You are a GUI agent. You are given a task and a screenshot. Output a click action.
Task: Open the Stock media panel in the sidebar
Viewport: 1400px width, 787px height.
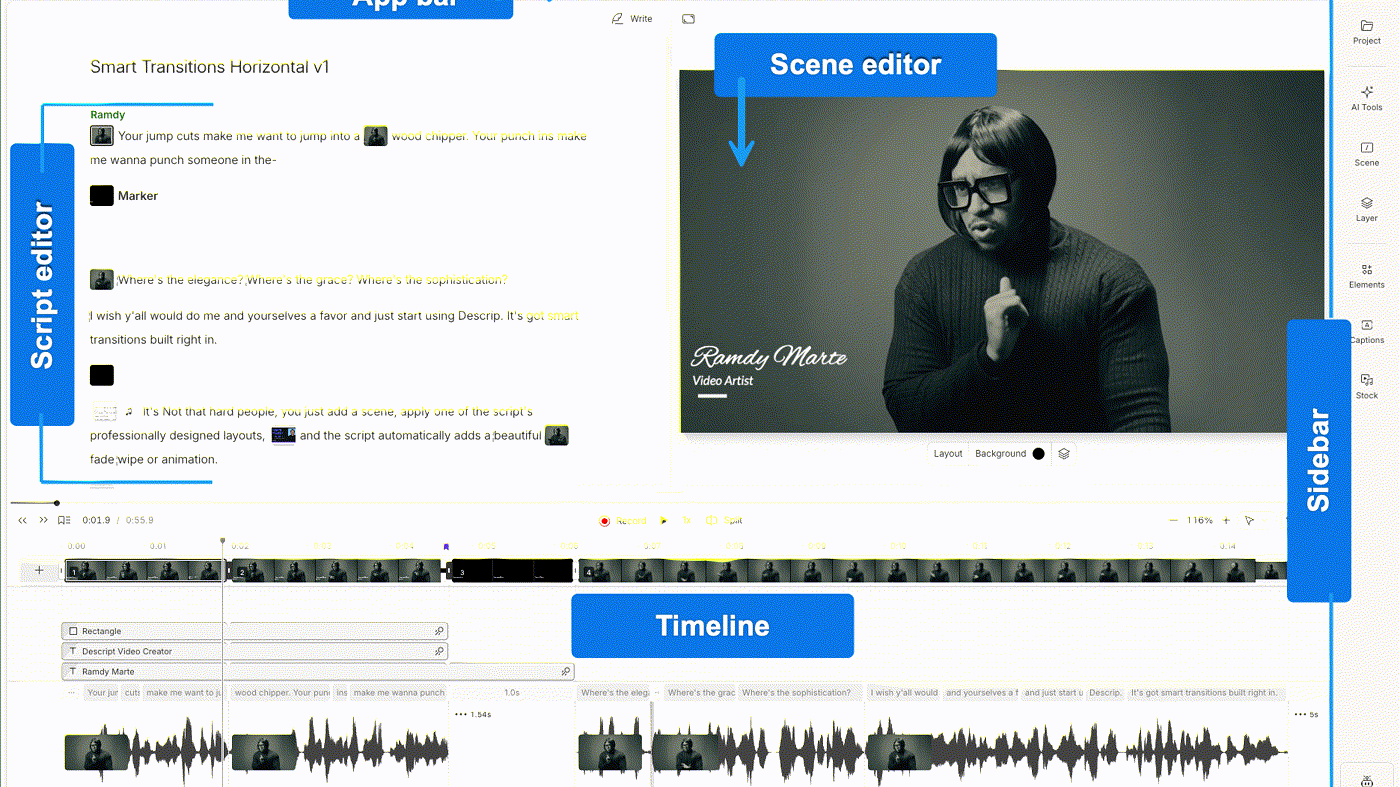(1366, 387)
